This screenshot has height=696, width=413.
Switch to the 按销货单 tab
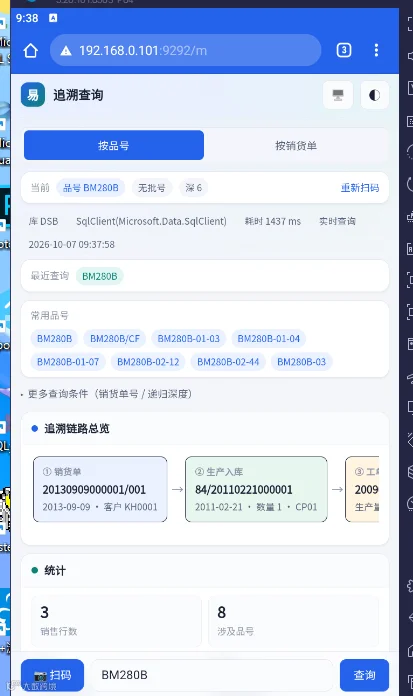click(296, 145)
